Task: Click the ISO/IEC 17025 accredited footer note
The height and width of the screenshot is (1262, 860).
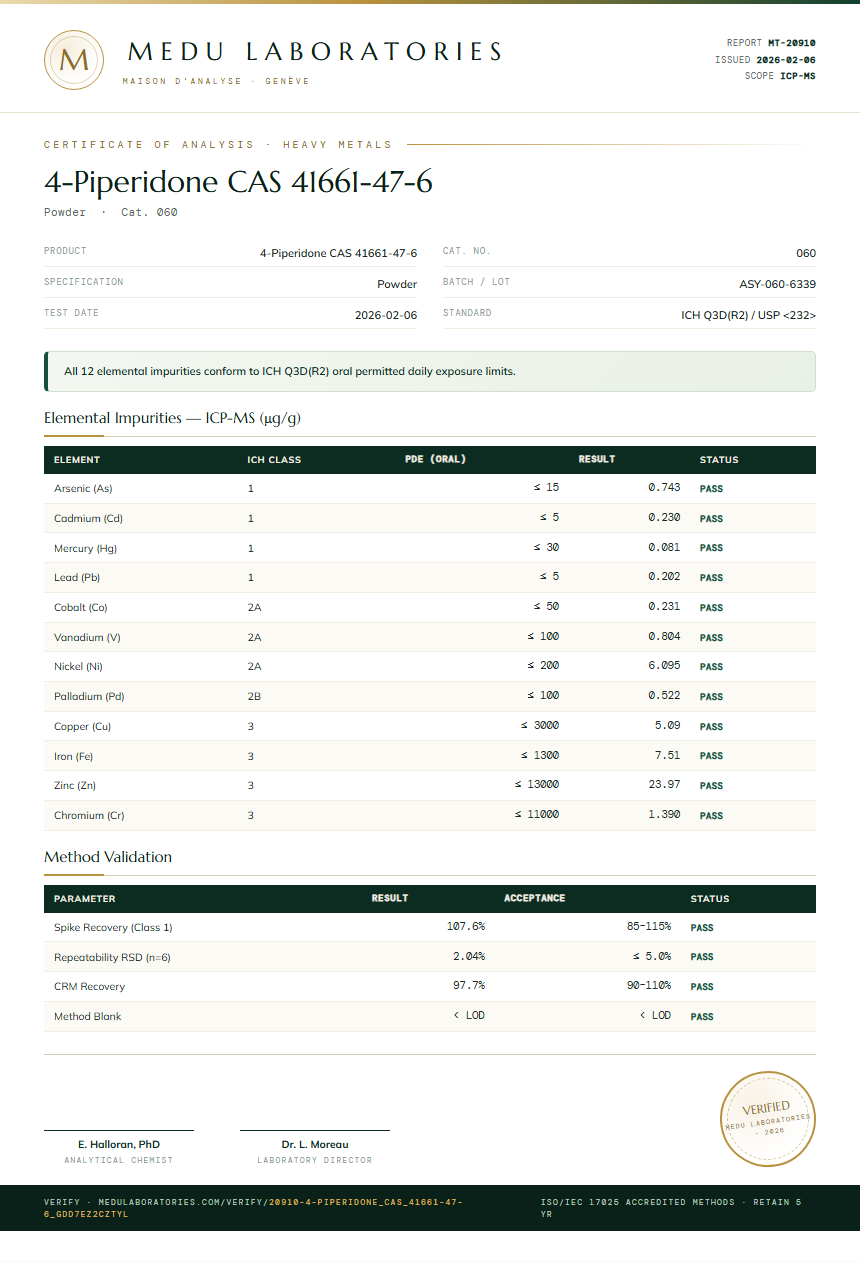Action: coord(671,1207)
